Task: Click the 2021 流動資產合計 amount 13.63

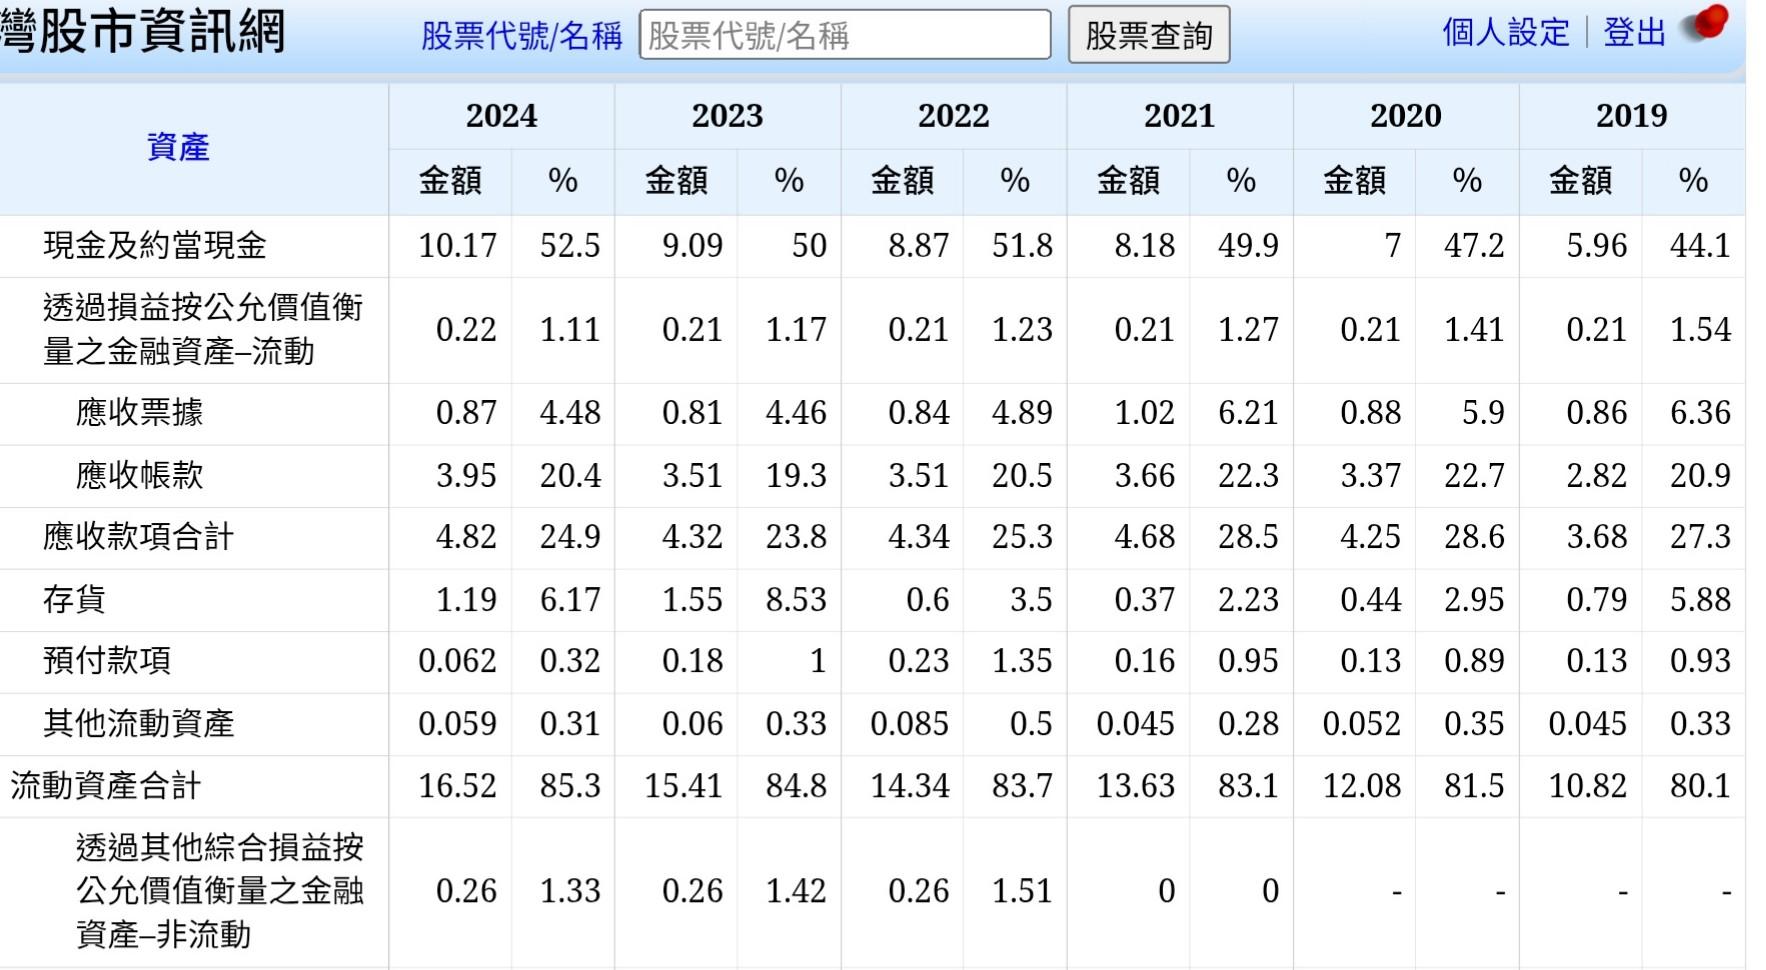Action: [x=1135, y=786]
